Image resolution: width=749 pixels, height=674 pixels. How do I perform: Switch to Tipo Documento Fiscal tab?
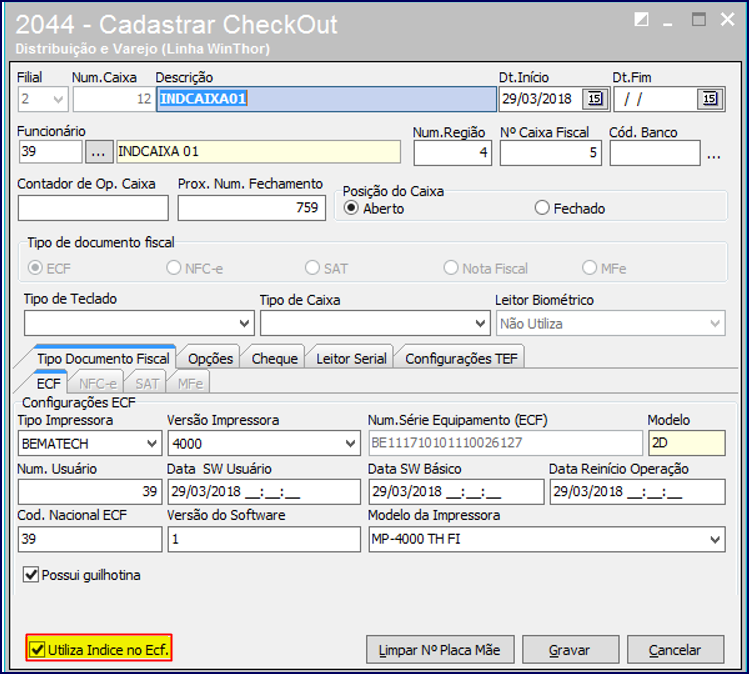pyautogui.click(x=103, y=358)
